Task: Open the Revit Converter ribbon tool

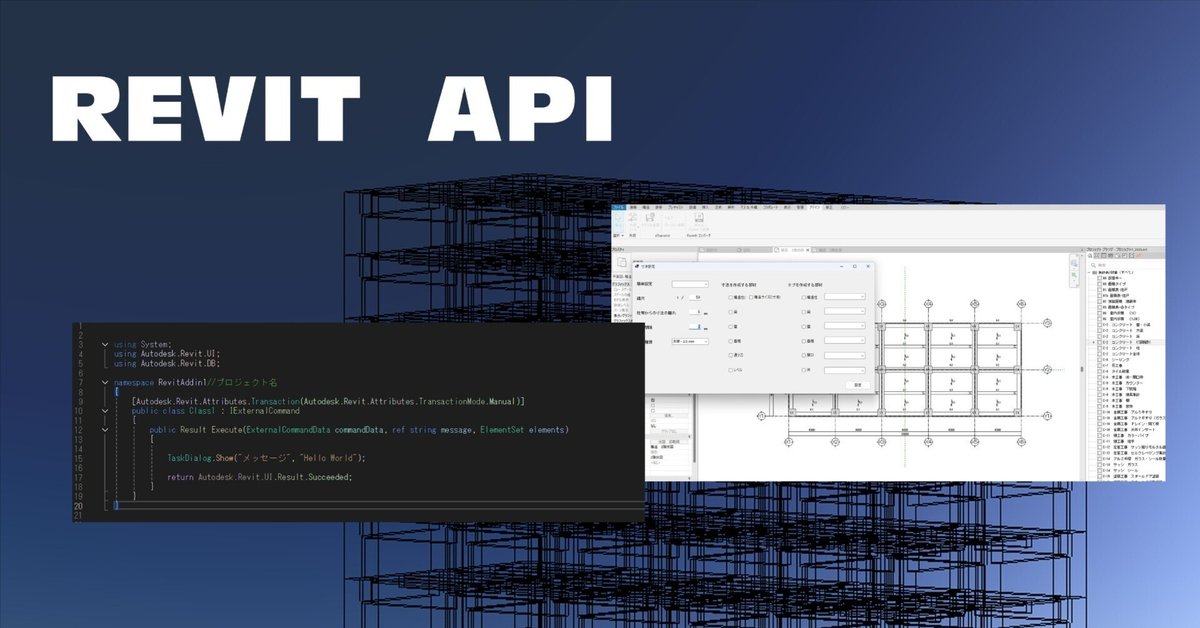Action: pos(698,217)
